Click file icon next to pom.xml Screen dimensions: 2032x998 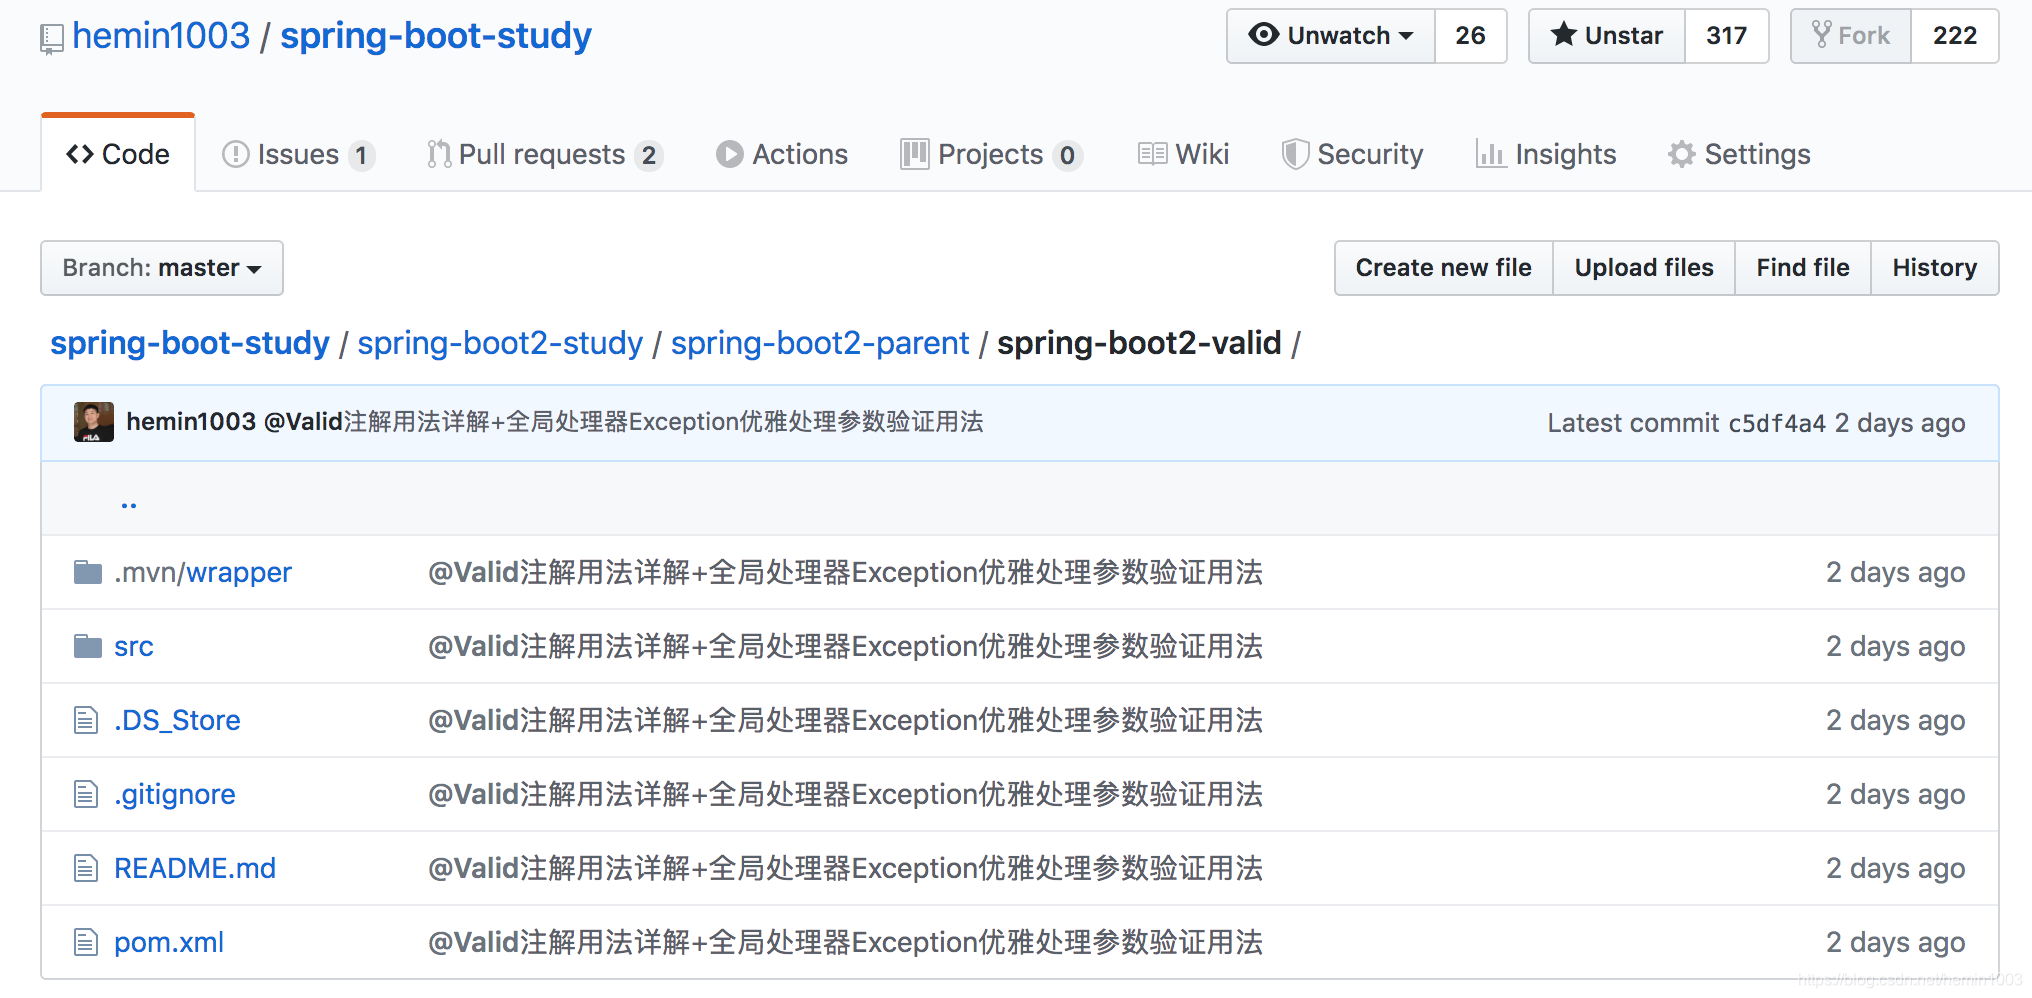(x=86, y=942)
